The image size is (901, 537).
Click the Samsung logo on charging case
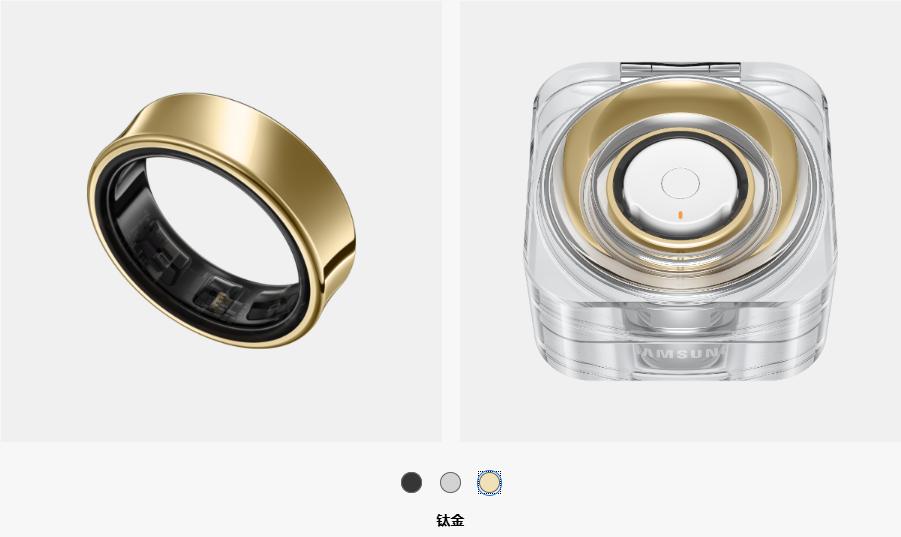[680, 353]
